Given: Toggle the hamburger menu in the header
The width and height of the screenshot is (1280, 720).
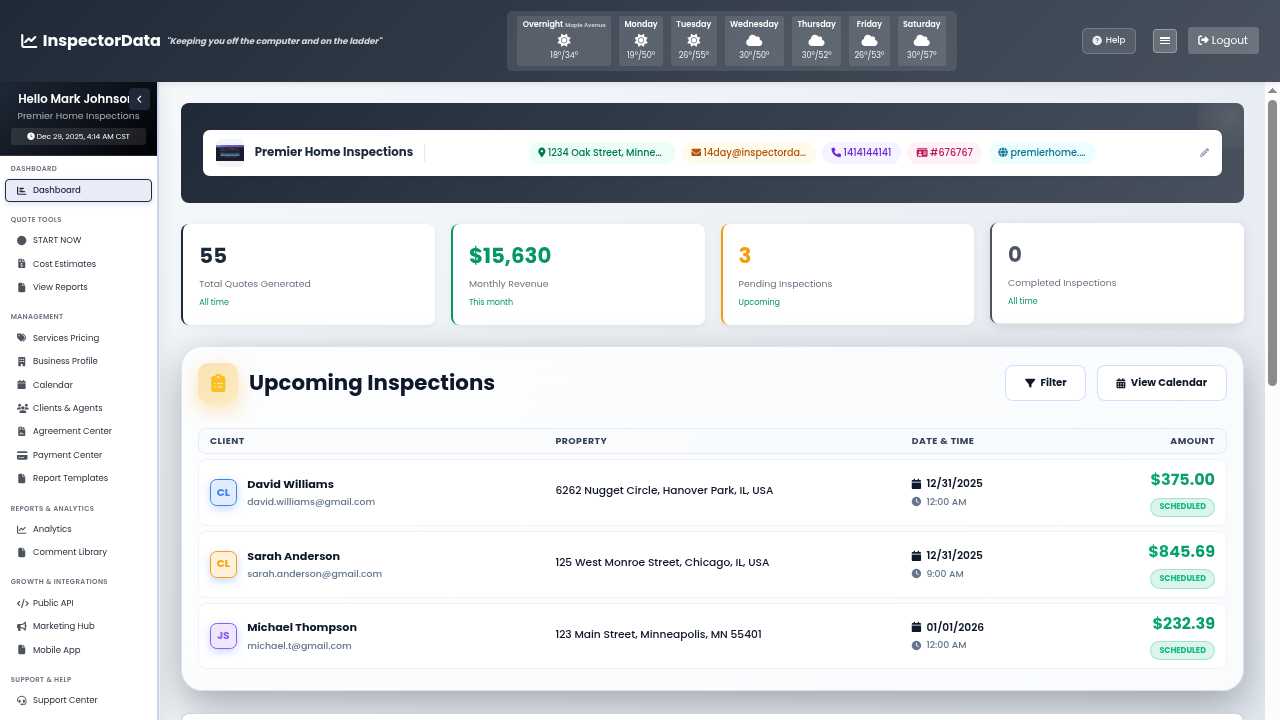Looking at the screenshot, I should pyautogui.click(x=1164, y=40).
